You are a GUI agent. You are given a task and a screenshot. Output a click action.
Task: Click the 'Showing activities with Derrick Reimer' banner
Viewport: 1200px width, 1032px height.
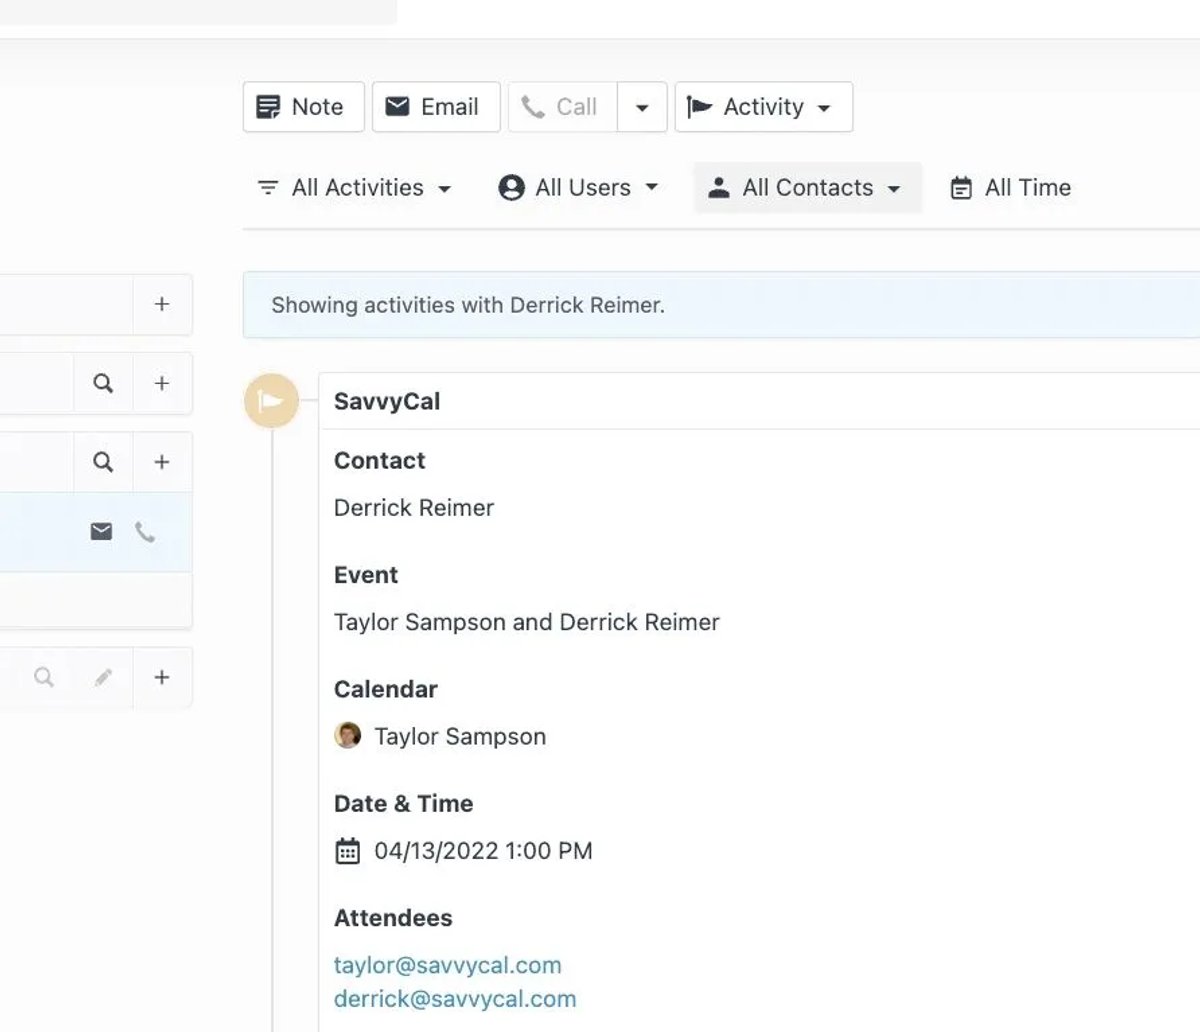pyautogui.click(x=721, y=305)
